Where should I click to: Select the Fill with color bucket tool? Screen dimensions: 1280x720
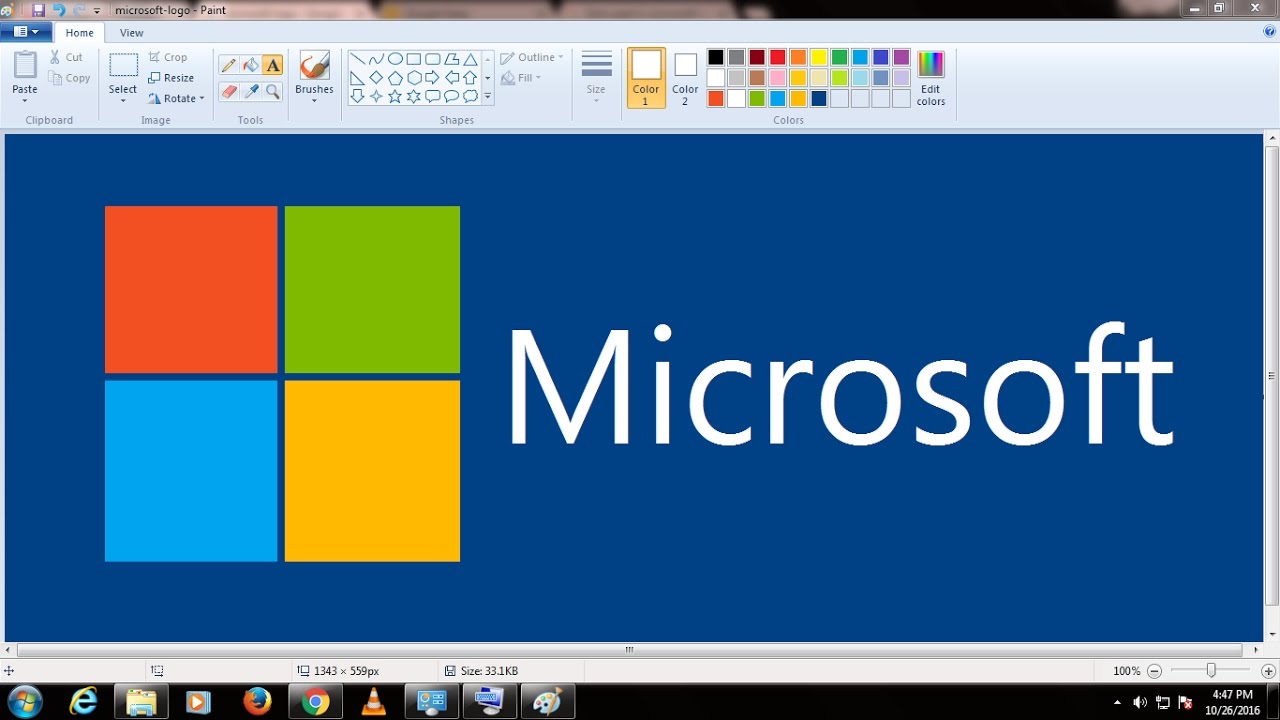251,65
